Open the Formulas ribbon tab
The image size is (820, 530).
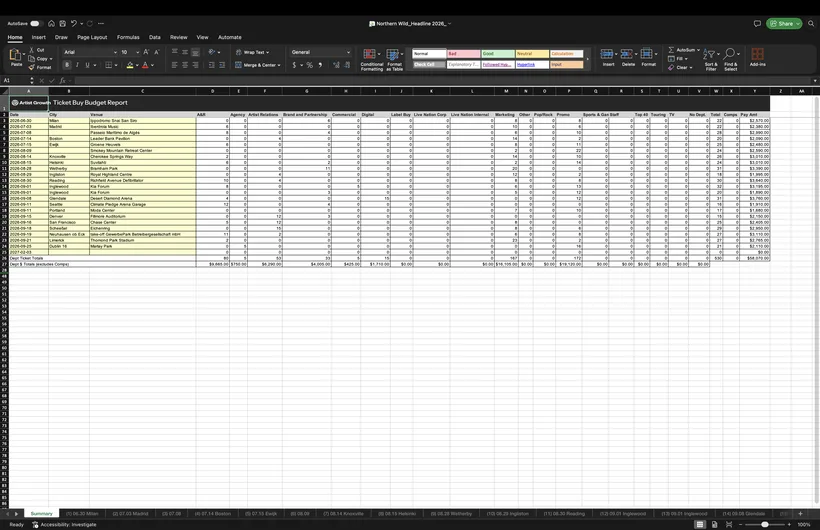click(x=128, y=37)
